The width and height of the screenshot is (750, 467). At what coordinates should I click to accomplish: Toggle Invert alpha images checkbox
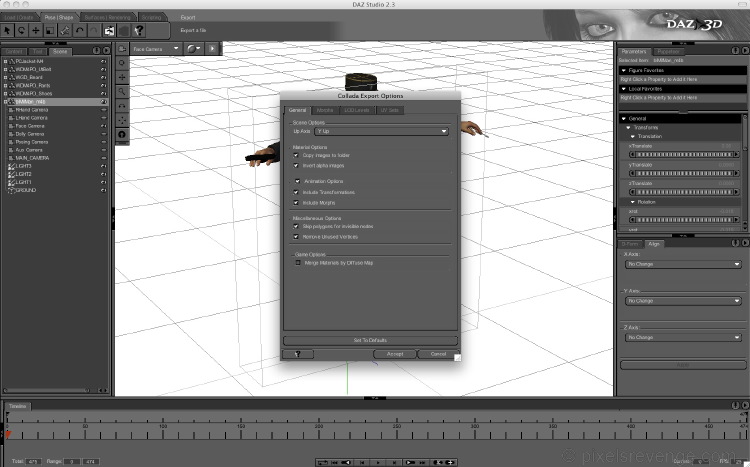(x=296, y=166)
